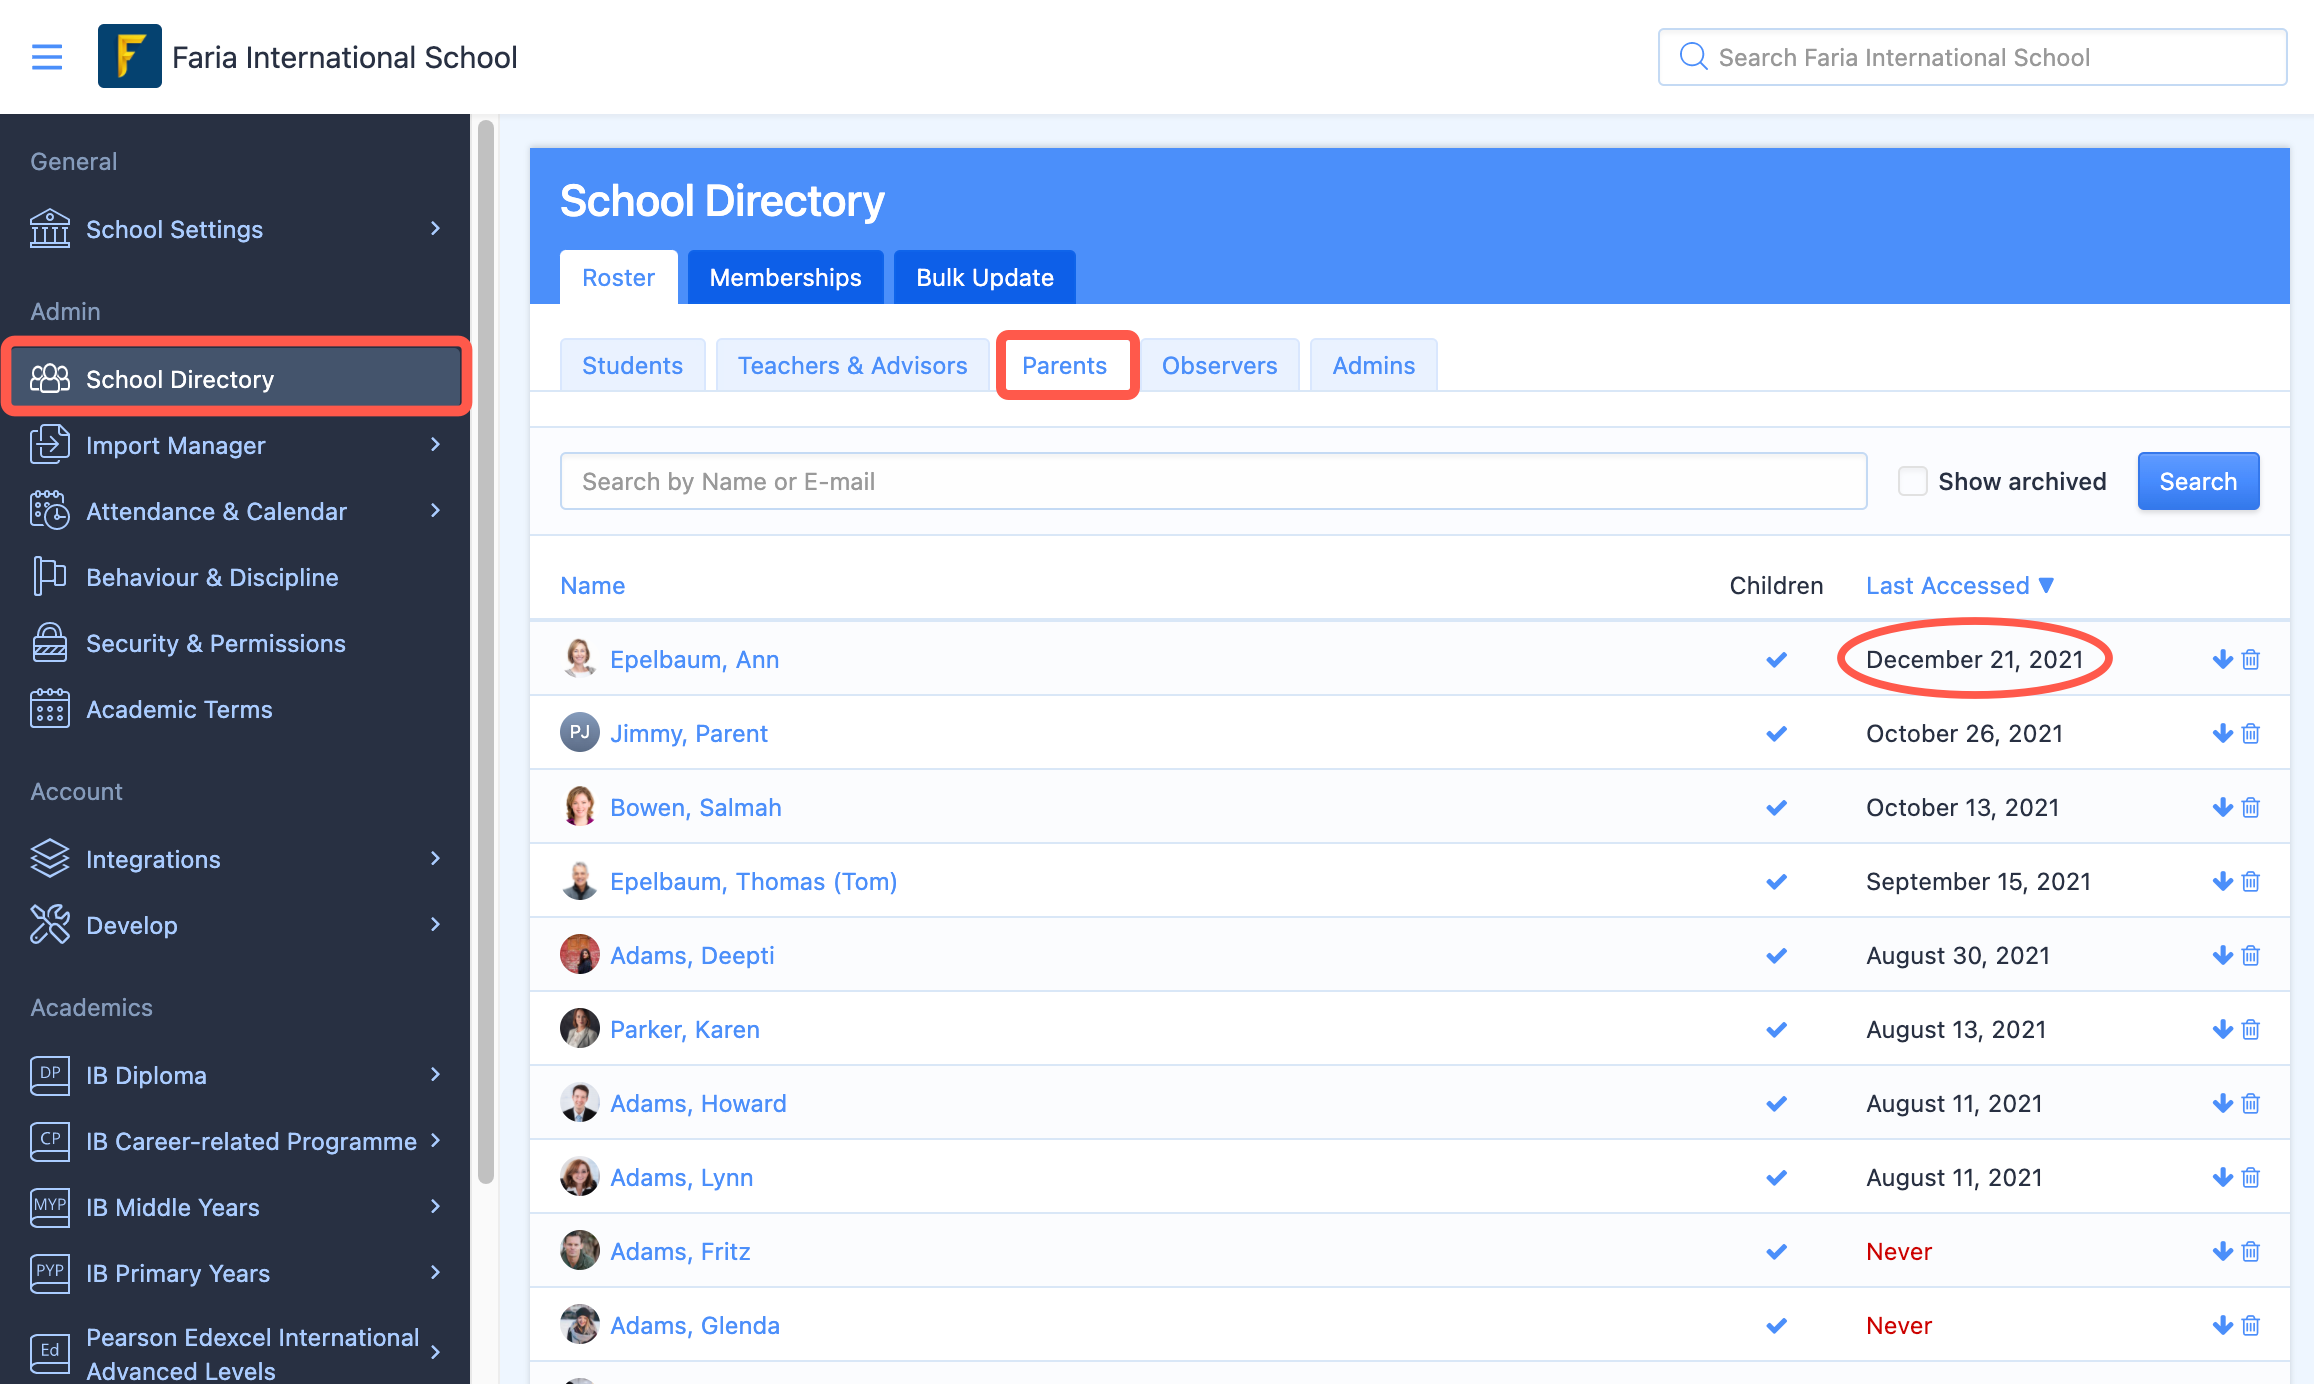This screenshot has width=2314, height=1384.
Task: Click the trash icon for Adams, Deepti
Action: 2251,955
